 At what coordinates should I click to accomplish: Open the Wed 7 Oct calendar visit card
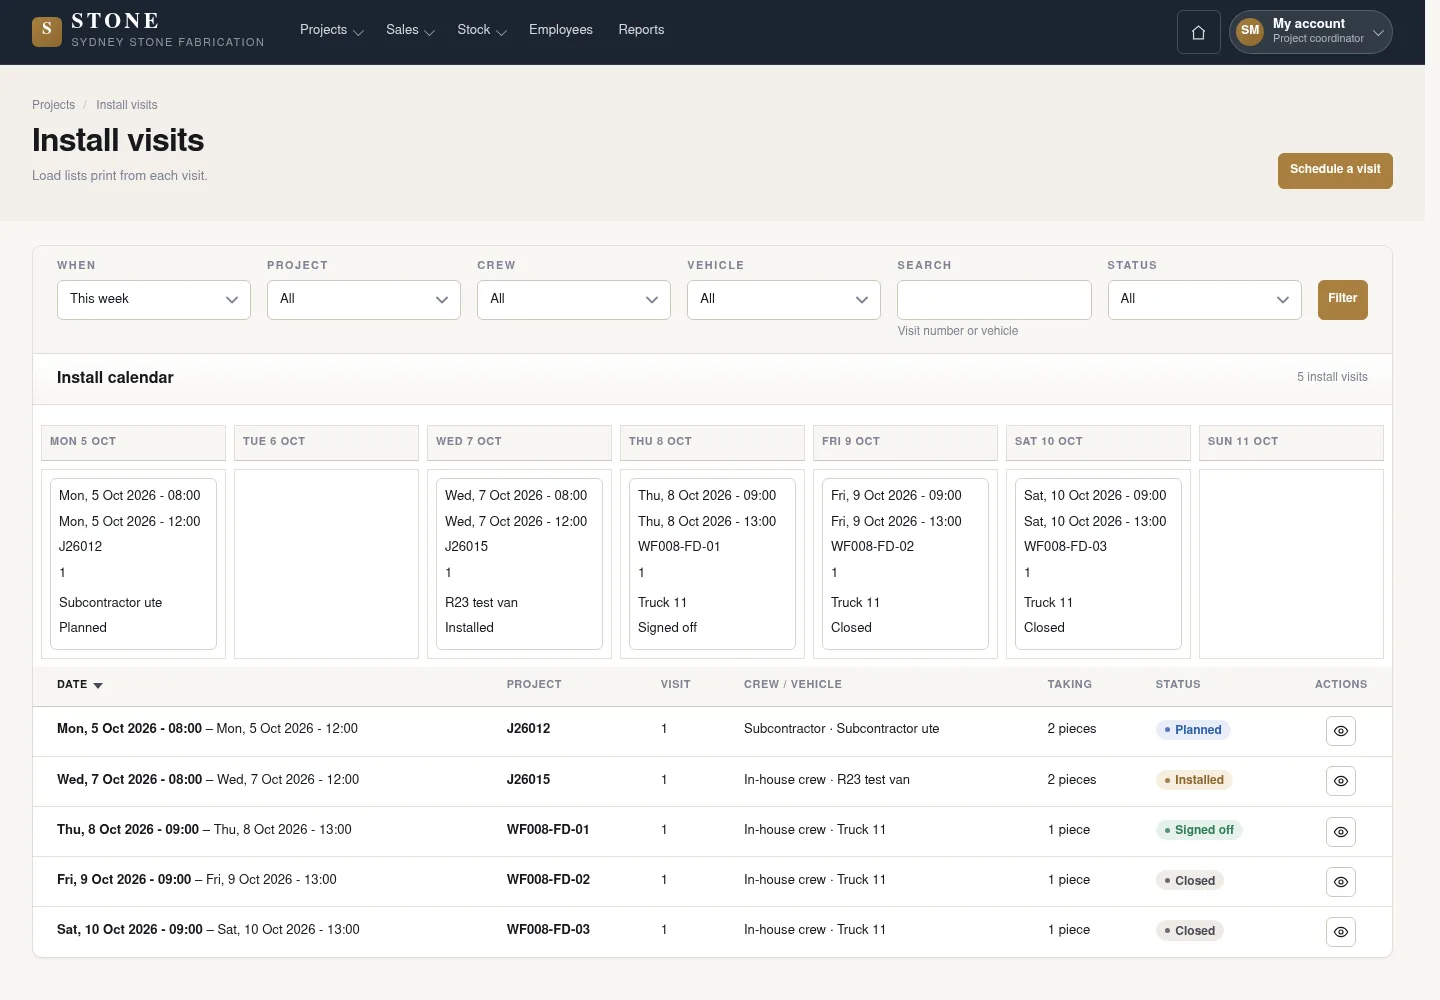(519, 563)
